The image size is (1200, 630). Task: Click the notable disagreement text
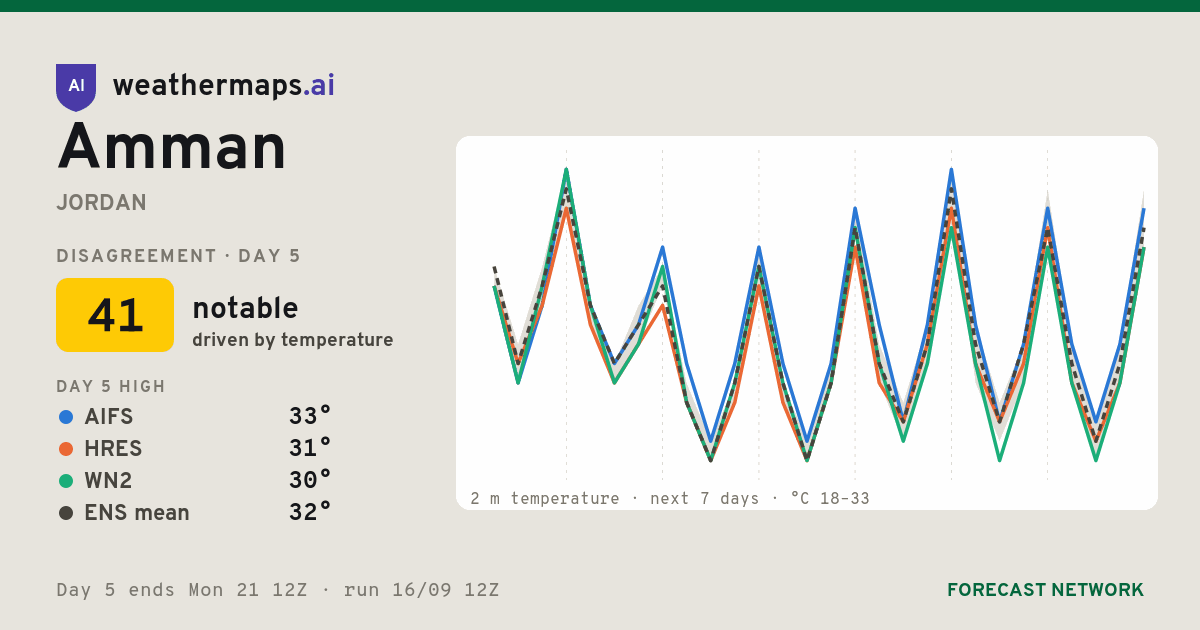245,308
